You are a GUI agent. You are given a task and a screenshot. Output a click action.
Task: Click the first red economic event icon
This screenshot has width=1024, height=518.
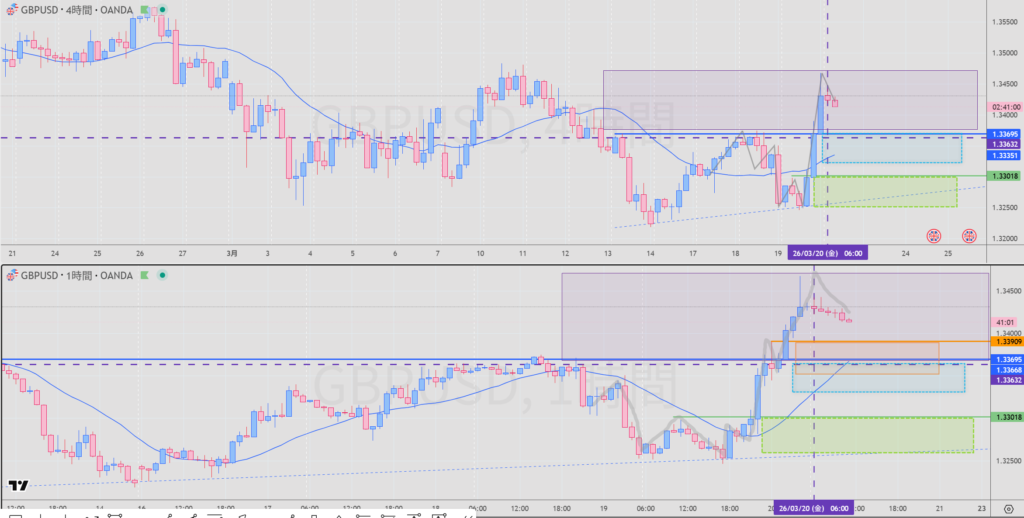click(932, 237)
